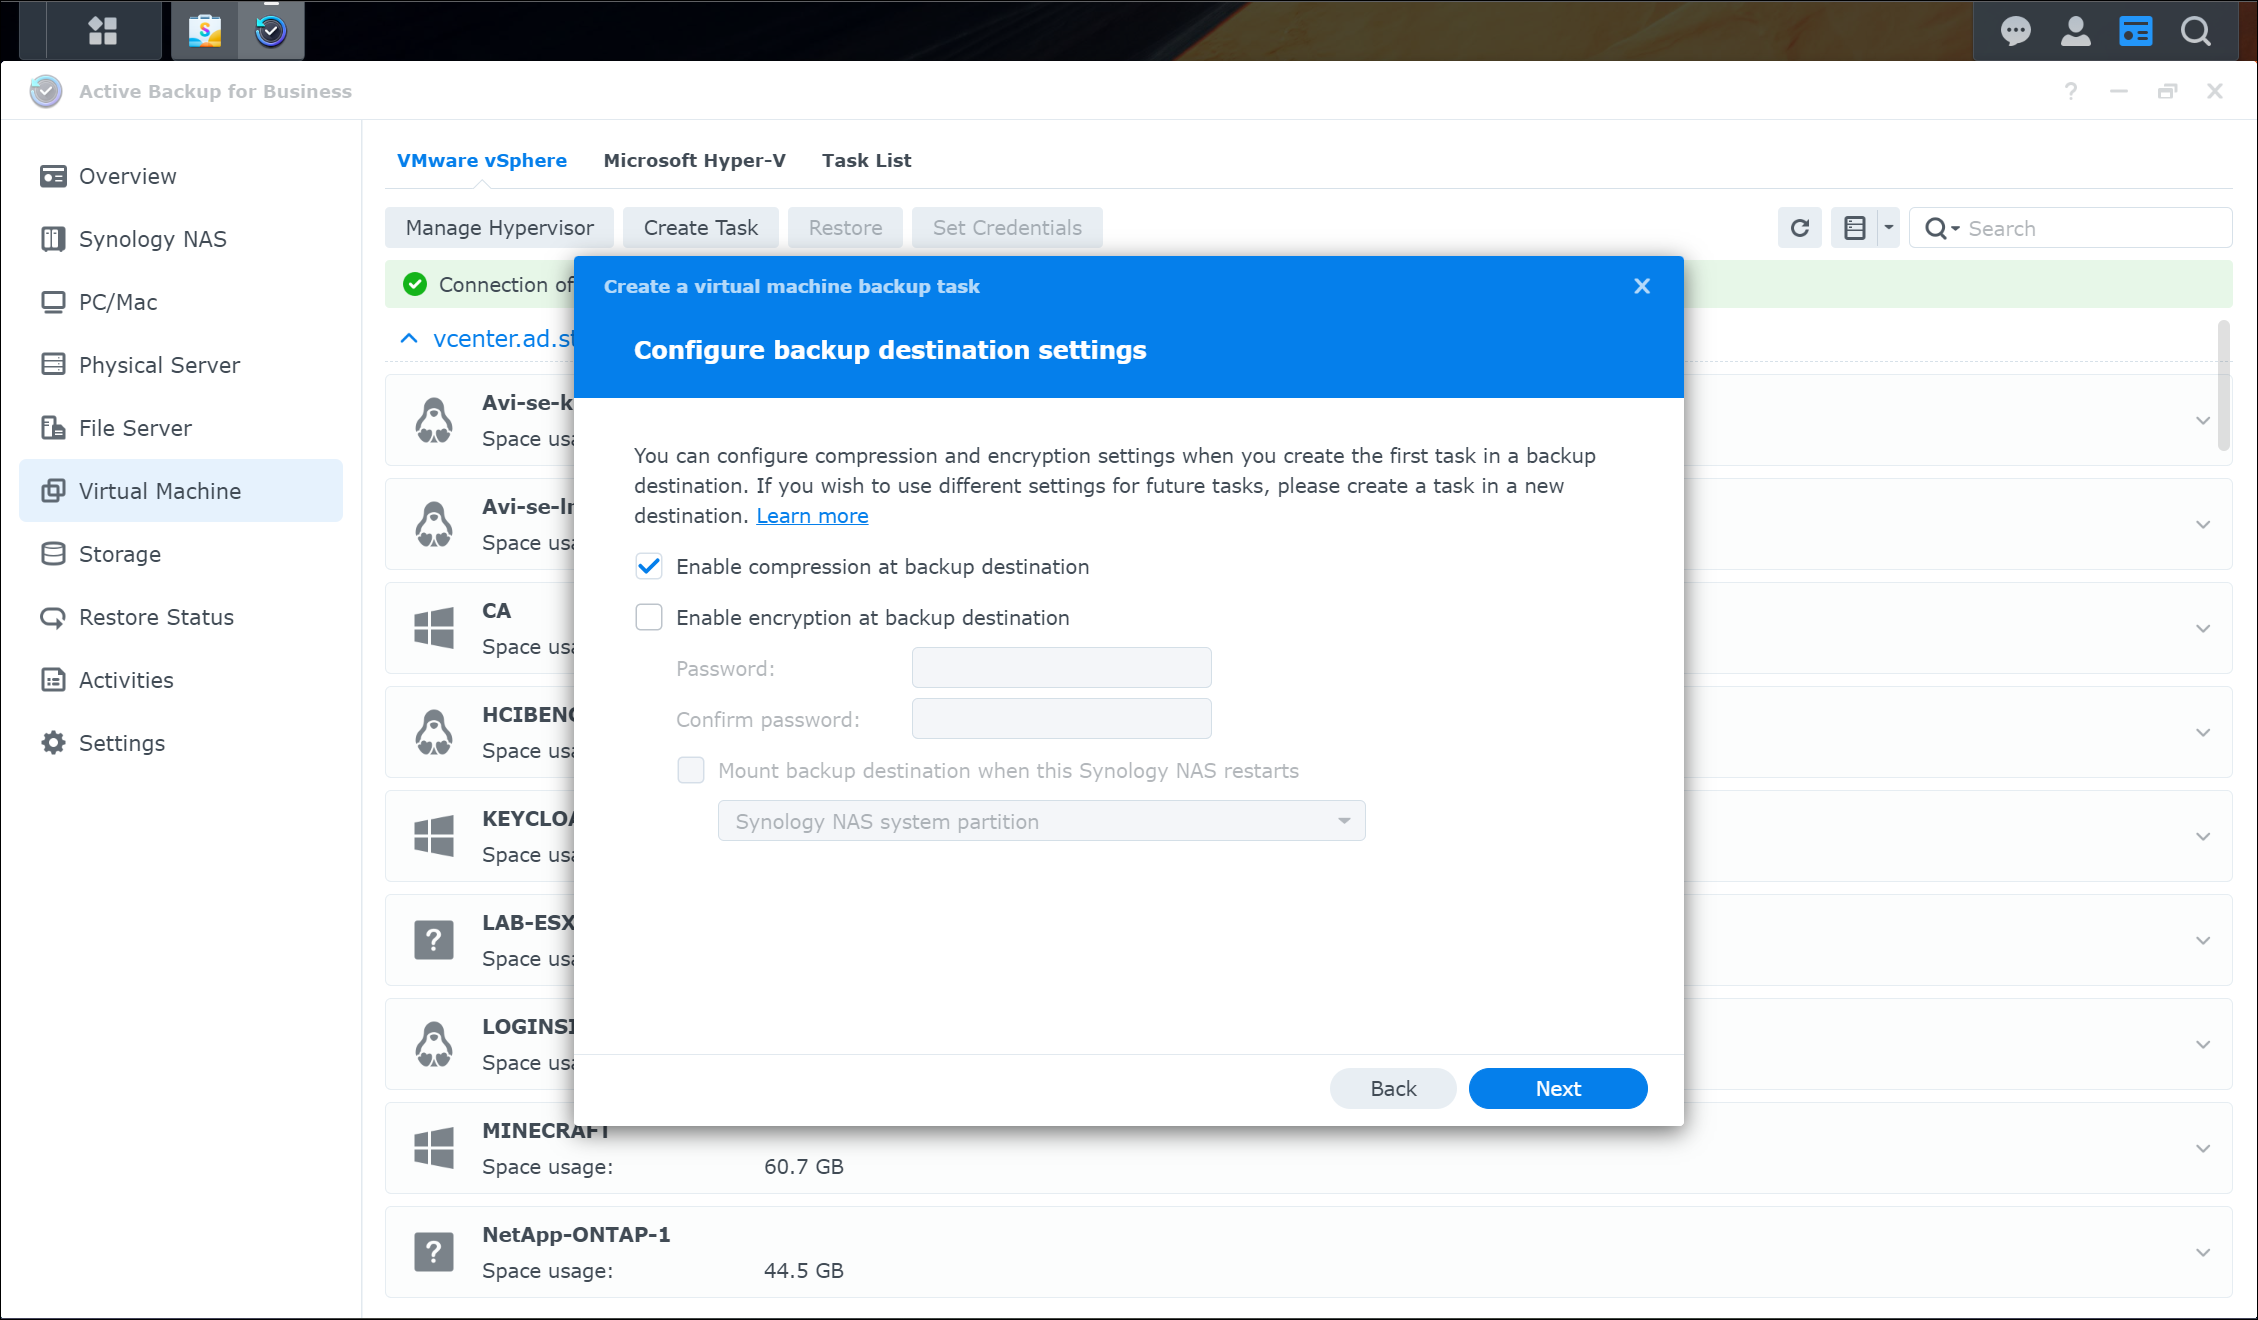Click the Package Center taskbar icon
This screenshot has height=1320, width=2258.
point(205,30)
